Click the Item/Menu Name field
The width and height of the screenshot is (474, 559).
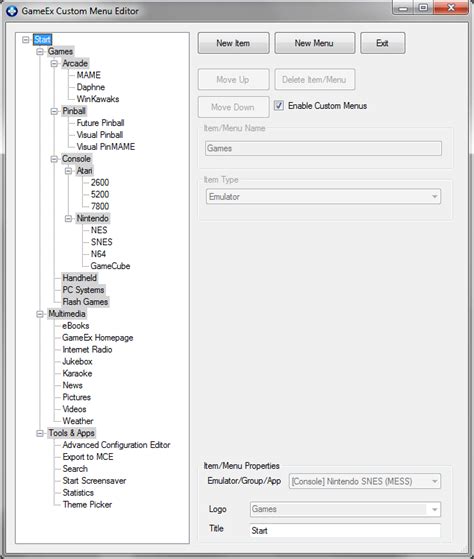pyautogui.click(x=323, y=148)
